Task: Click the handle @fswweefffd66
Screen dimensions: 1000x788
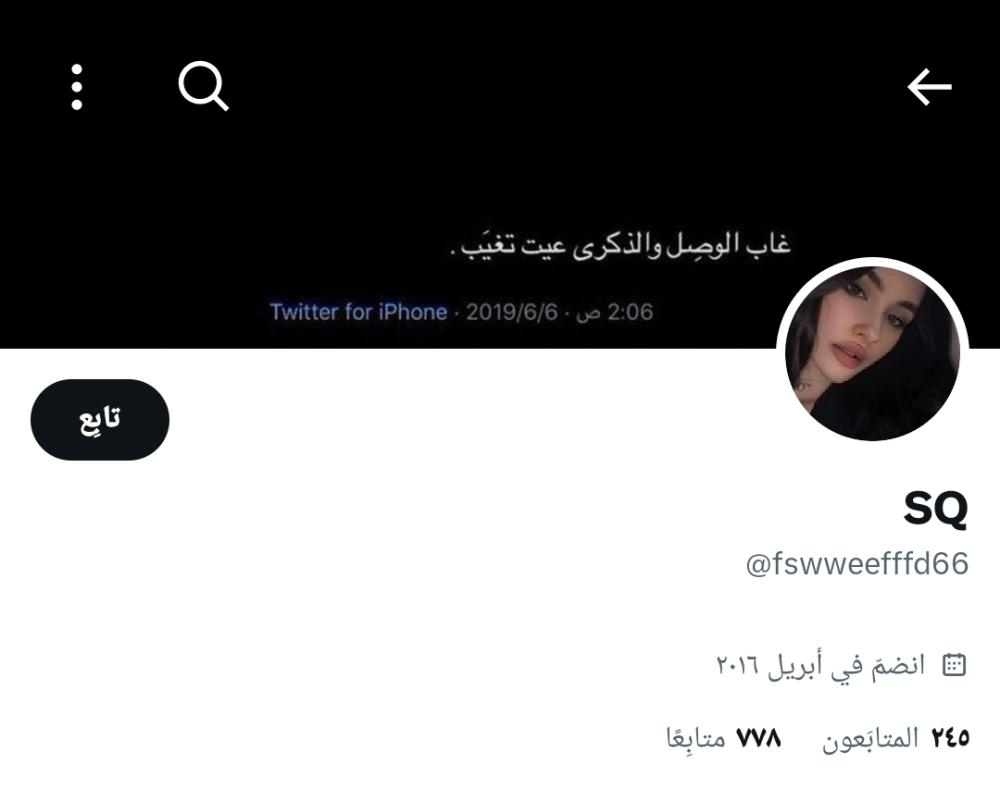Action: point(857,564)
